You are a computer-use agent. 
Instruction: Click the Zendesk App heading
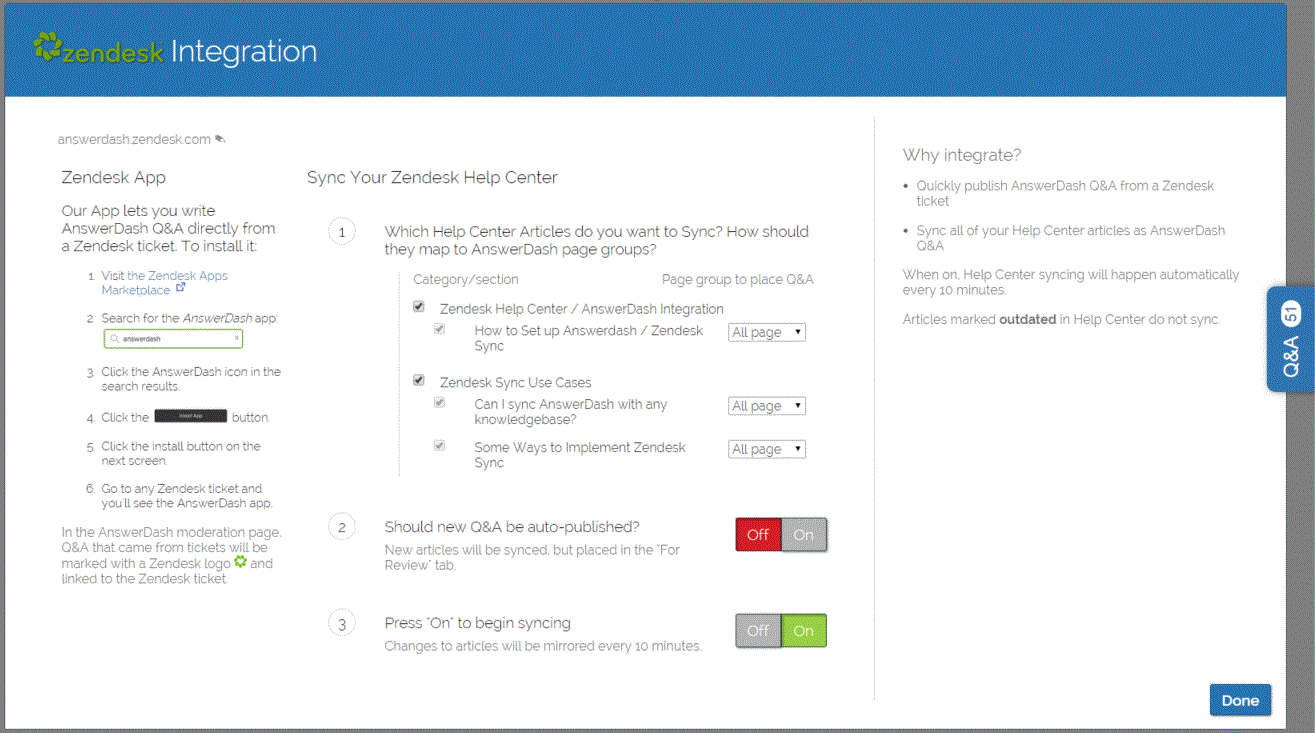coord(114,178)
